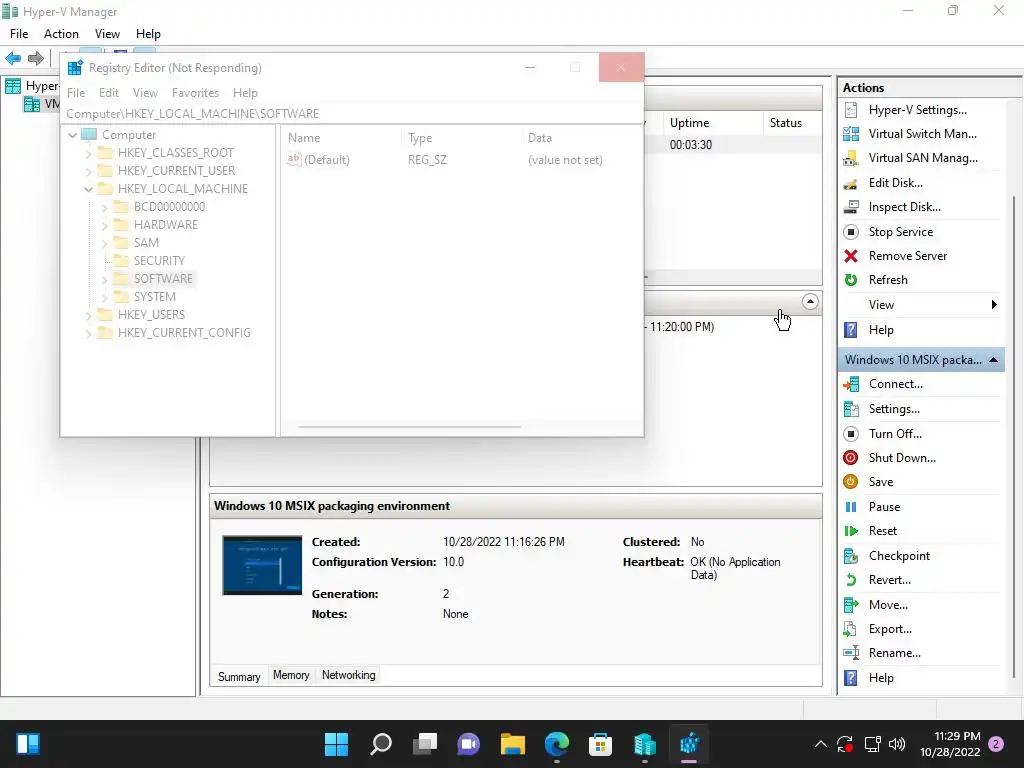Open Registry Editor Favorites menu
The image size is (1024, 768).
[195, 93]
